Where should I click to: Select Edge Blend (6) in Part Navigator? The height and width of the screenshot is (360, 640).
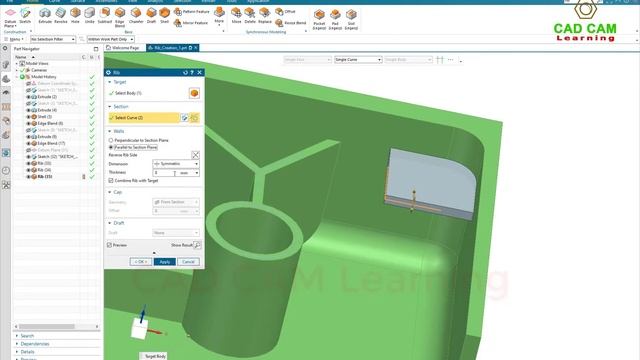[x=50, y=123]
